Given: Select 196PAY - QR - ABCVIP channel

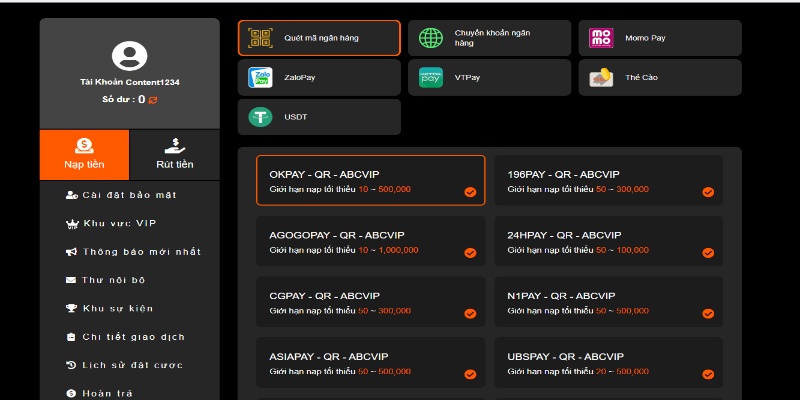Looking at the screenshot, I should click(609, 181).
